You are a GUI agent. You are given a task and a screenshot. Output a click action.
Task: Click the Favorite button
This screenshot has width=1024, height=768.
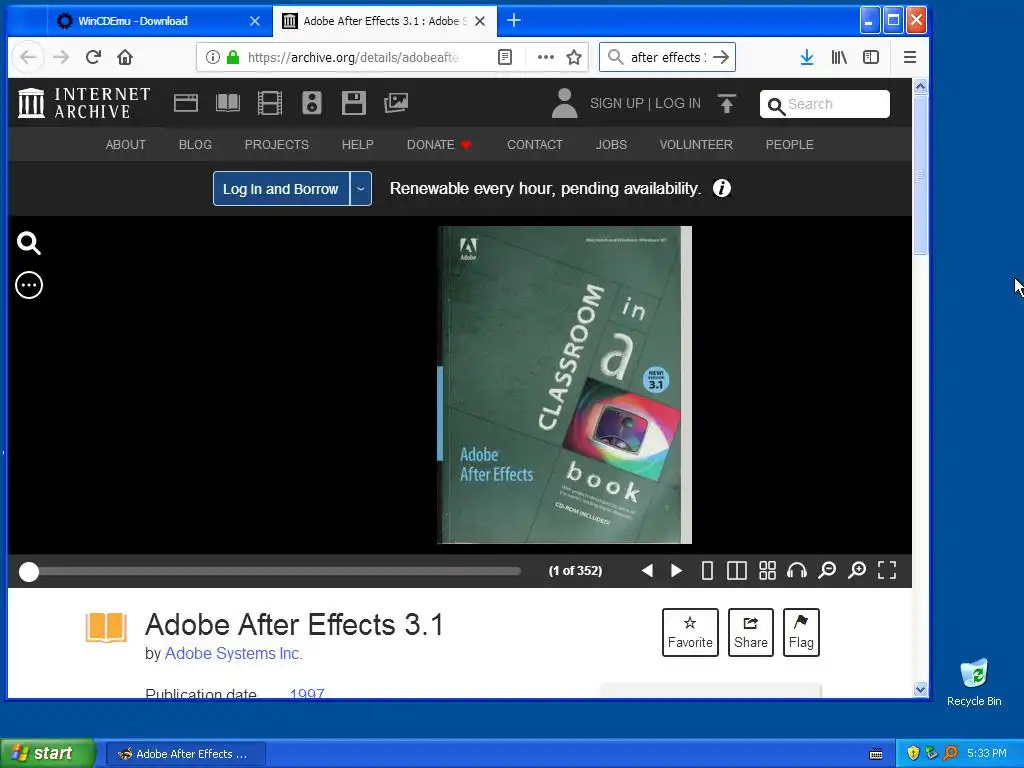point(690,632)
